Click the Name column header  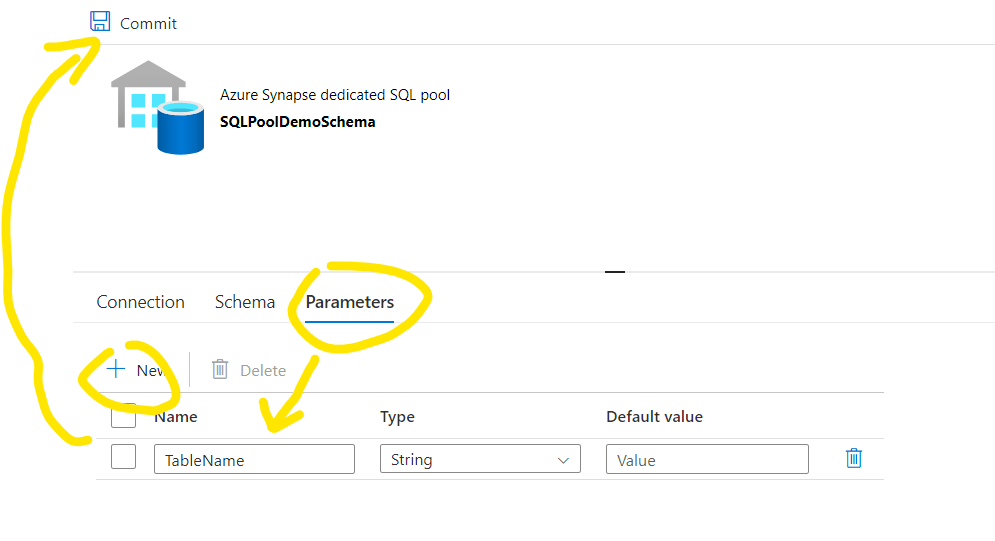coord(176,416)
